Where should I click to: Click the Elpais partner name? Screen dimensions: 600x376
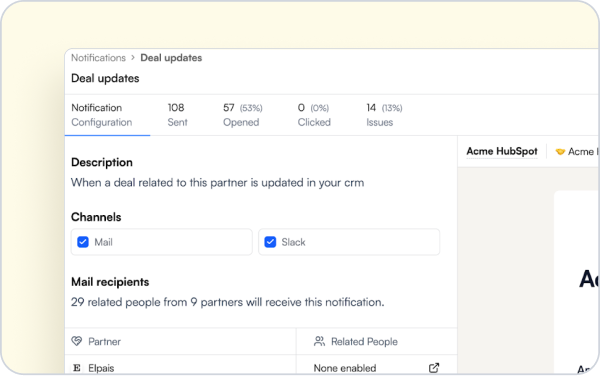click(x=101, y=368)
